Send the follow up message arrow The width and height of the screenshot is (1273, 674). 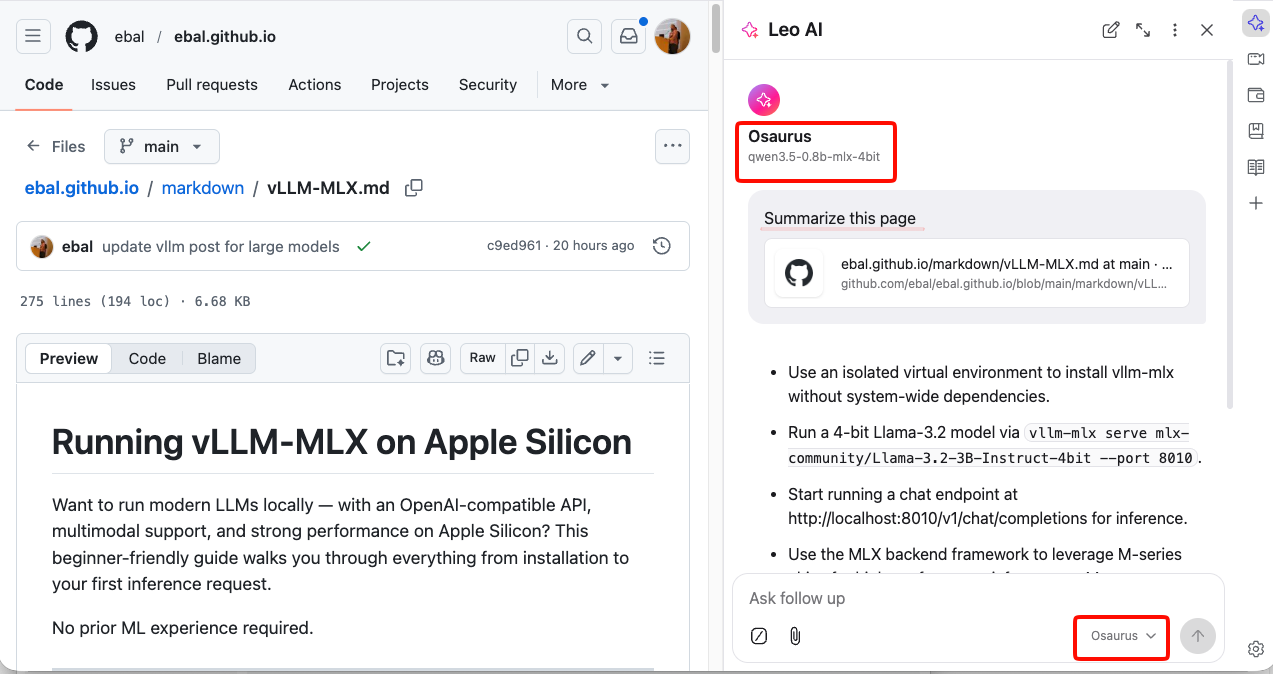pos(1198,636)
